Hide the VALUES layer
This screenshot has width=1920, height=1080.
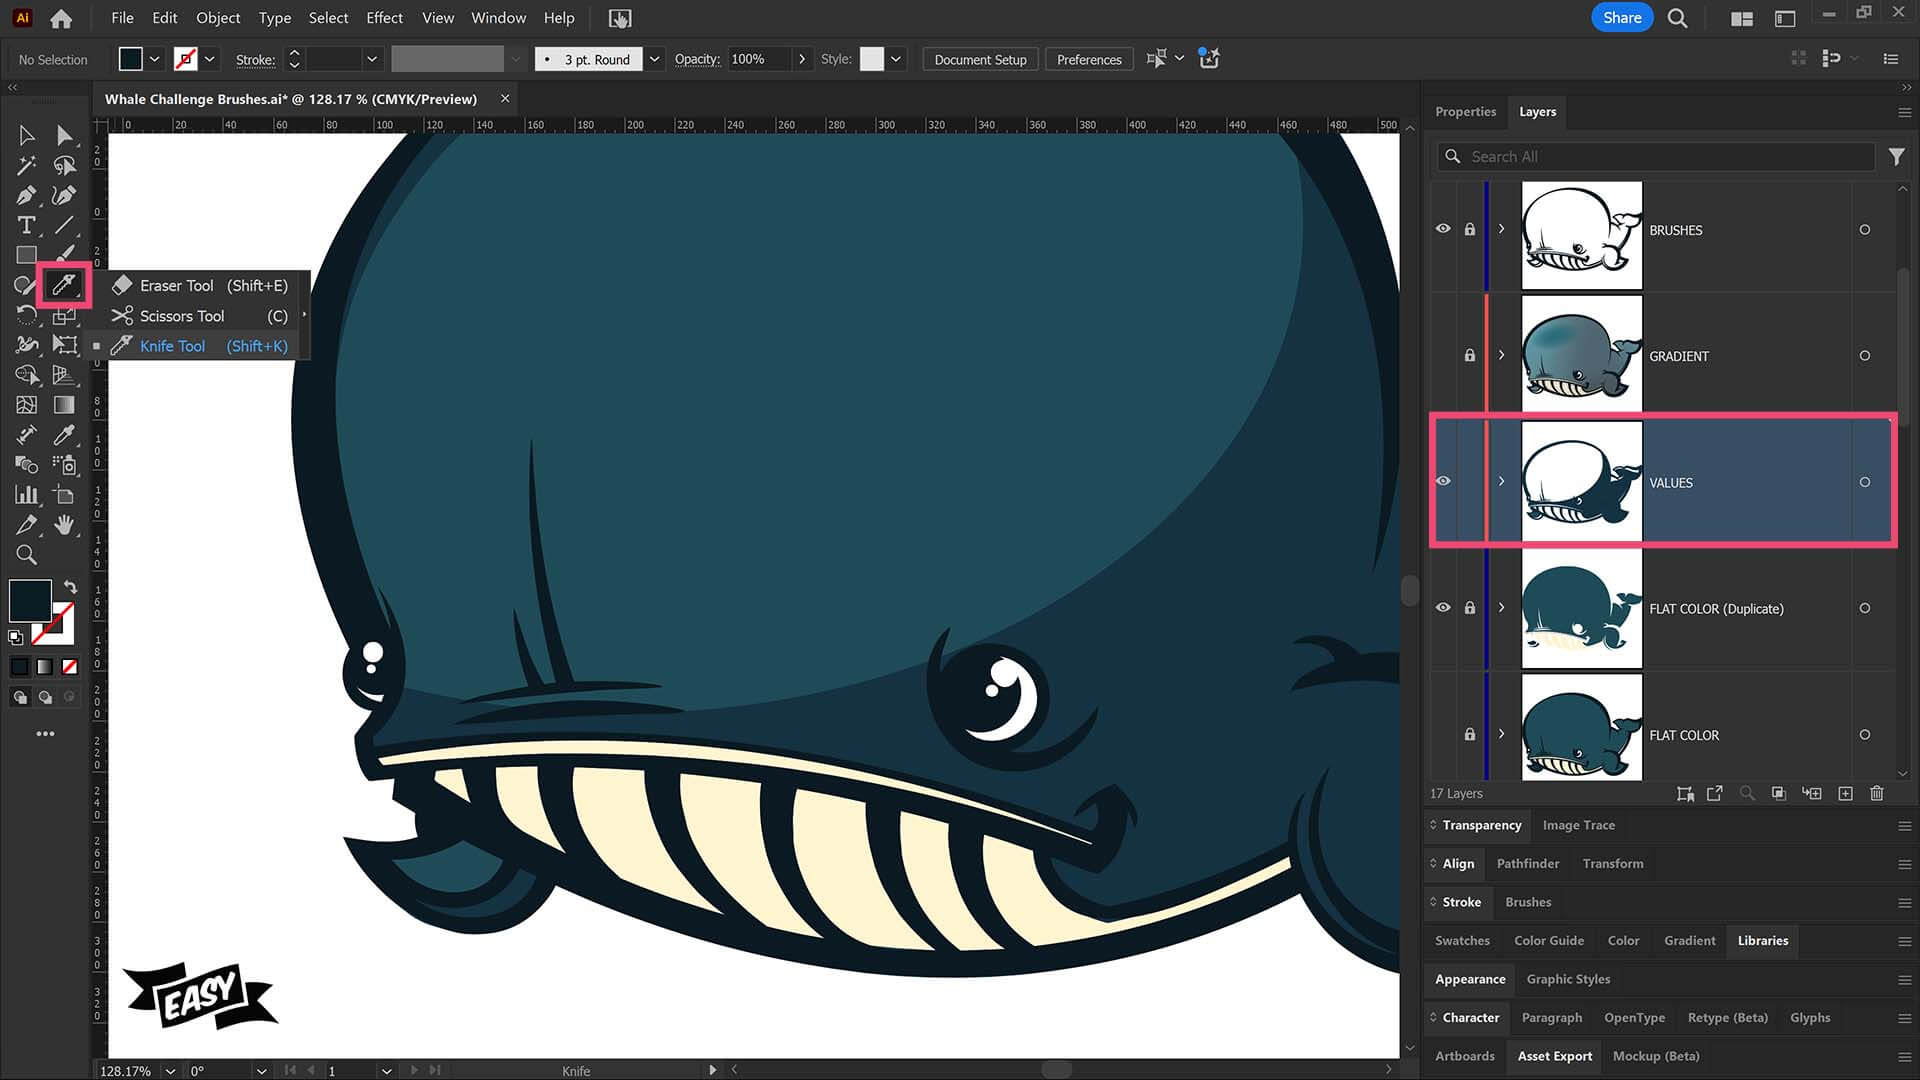coord(1443,481)
